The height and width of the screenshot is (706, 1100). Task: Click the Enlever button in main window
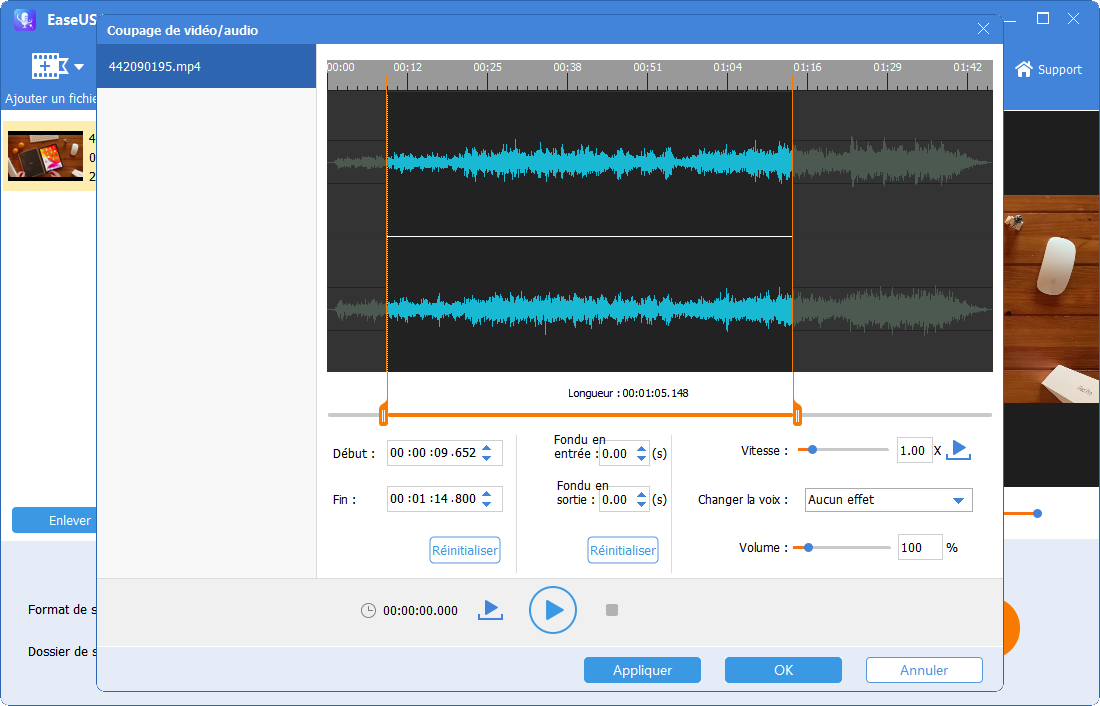click(54, 520)
